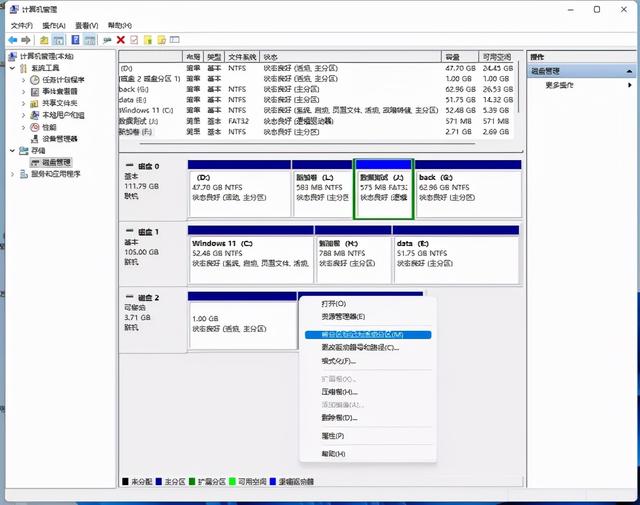Image resolution: width=640 pixels, height=505 pixels.
Task: Click the Forward arrow in the toolbar
Action: (x=26, y=40)
